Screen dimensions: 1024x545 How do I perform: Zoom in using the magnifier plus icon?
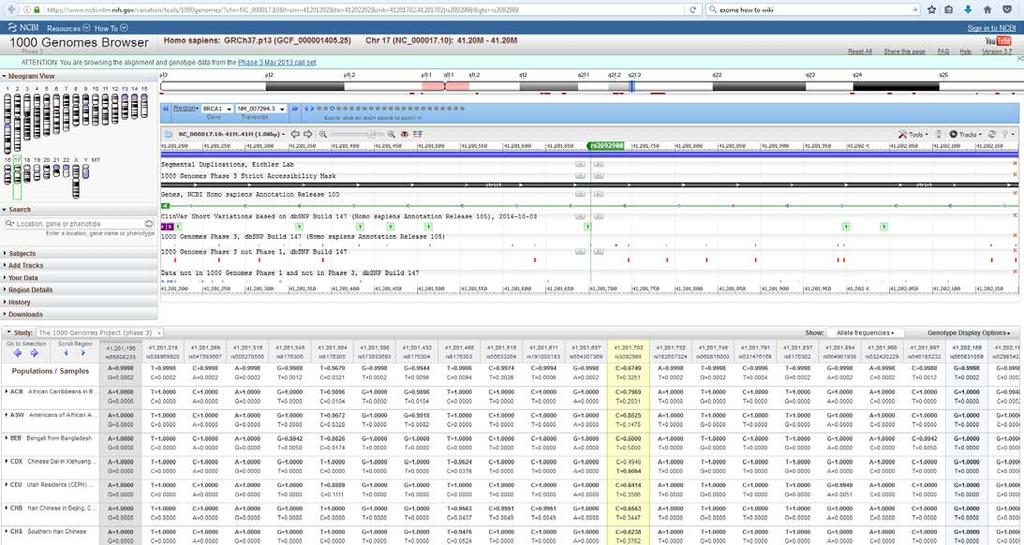(391, 134)
